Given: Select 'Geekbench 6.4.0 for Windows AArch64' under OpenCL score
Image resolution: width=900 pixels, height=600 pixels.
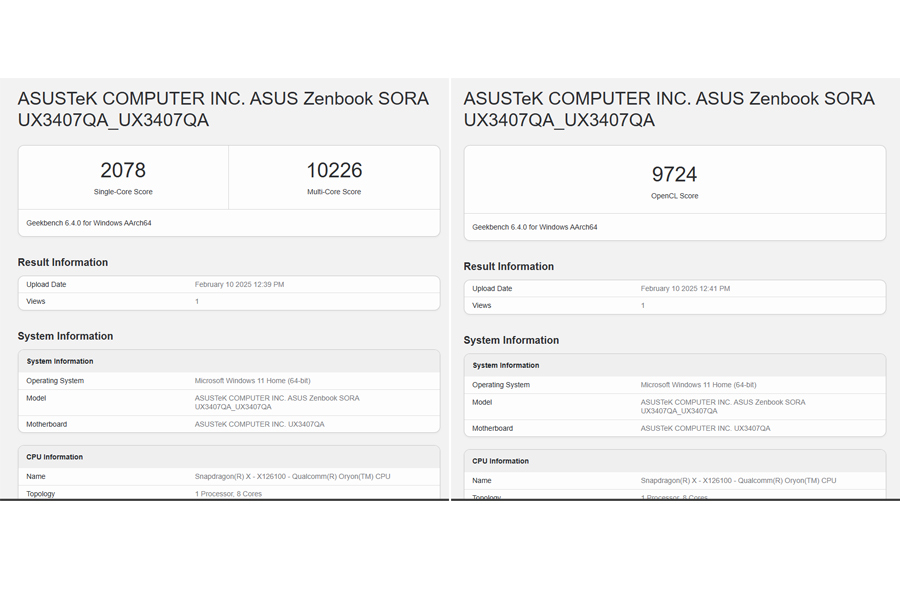Looking at the screenshot, I should [x=535, y=227].
